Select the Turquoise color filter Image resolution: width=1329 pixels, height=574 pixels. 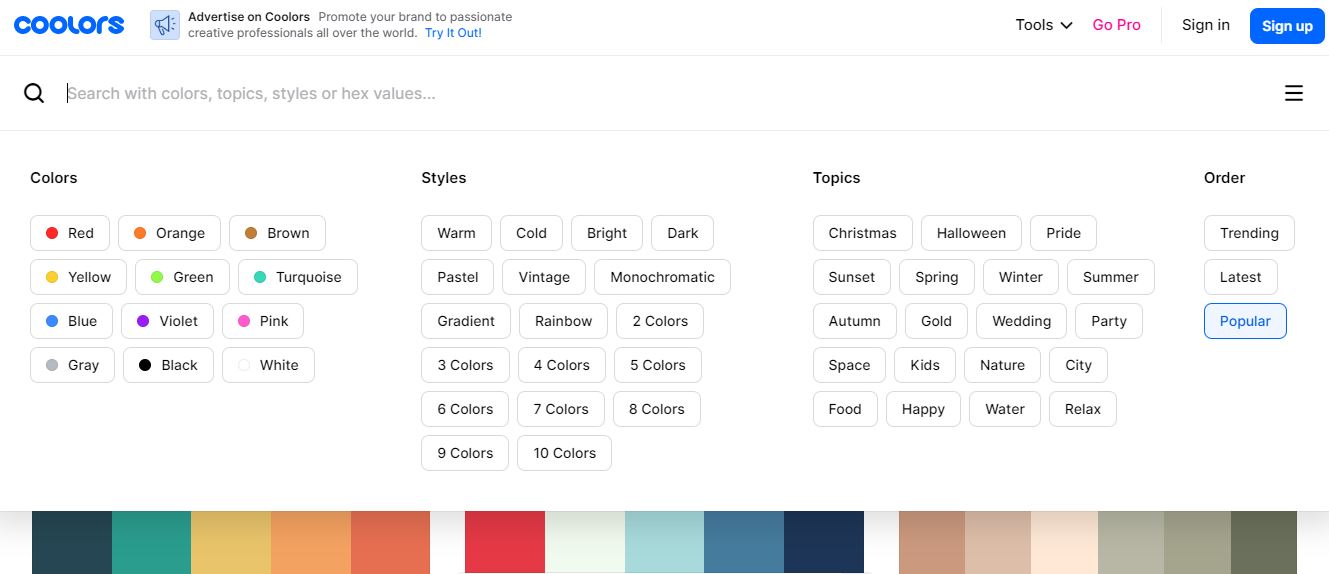297,277
